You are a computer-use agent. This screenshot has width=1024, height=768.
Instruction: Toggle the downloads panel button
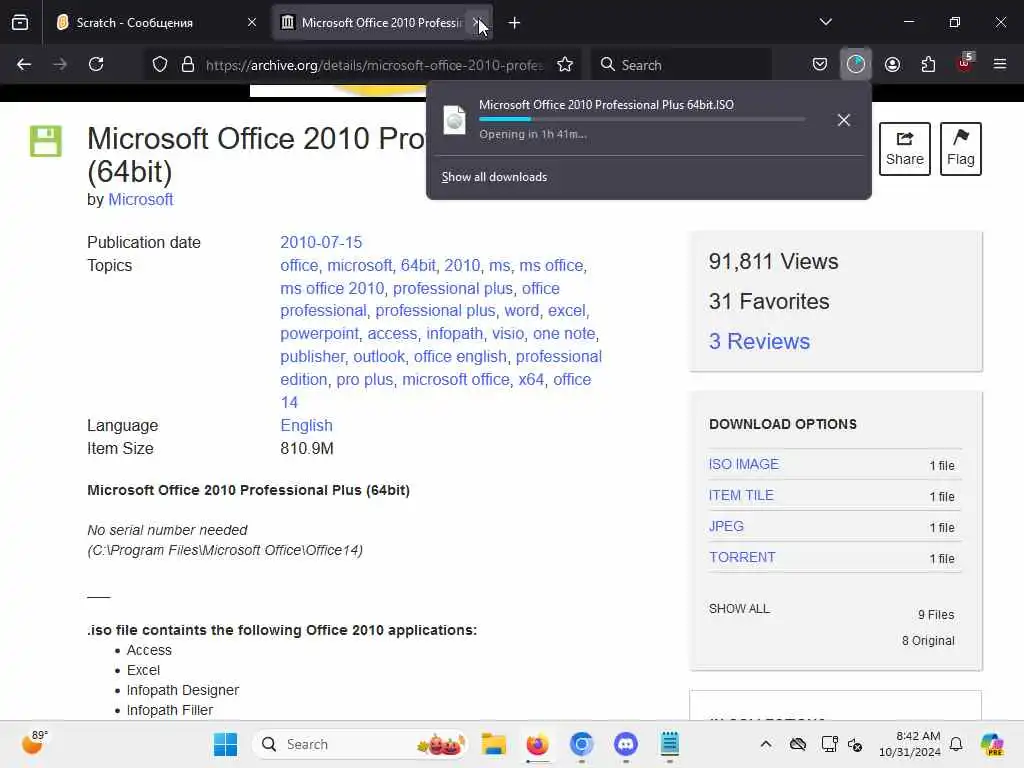(856, 65)
